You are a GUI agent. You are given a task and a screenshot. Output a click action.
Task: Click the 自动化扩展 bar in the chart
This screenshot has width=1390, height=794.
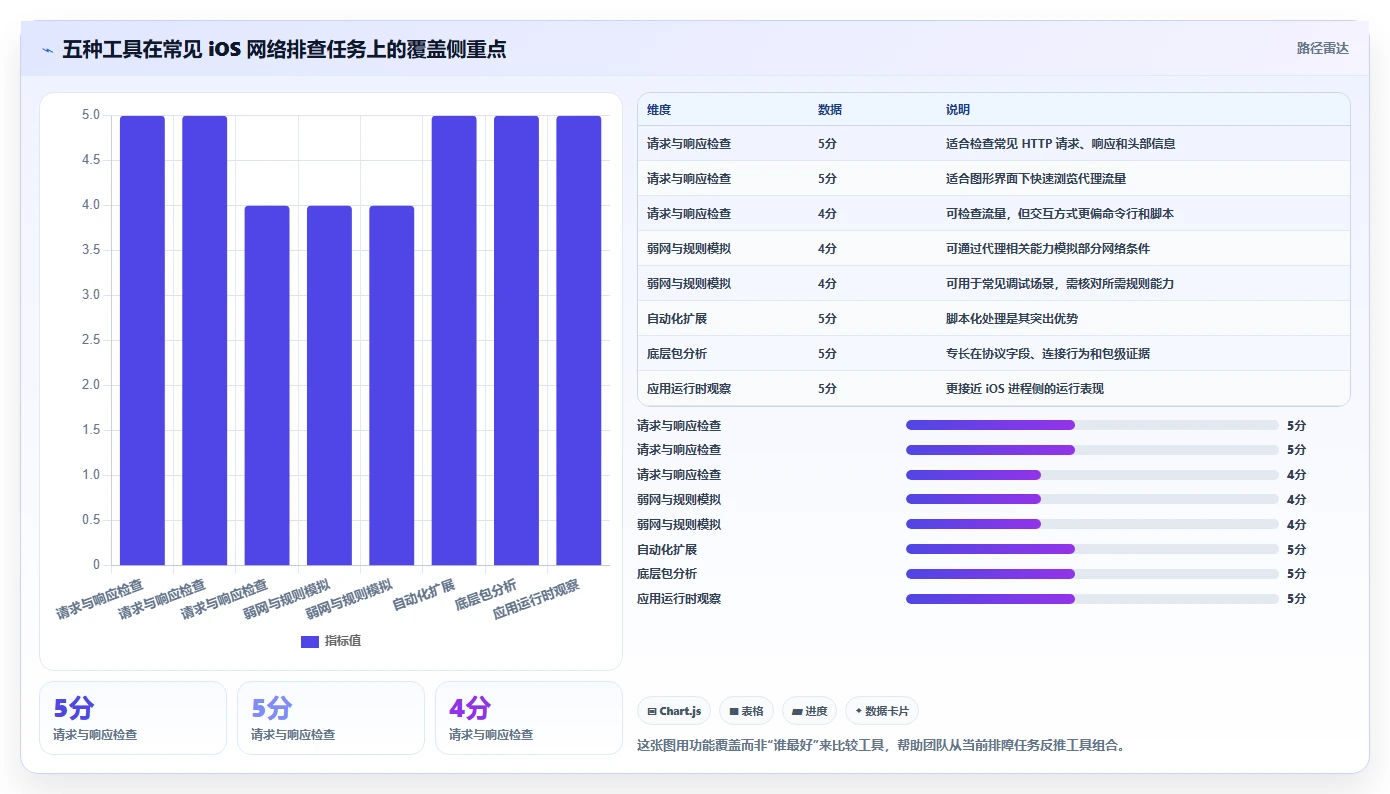pos(454,340)
